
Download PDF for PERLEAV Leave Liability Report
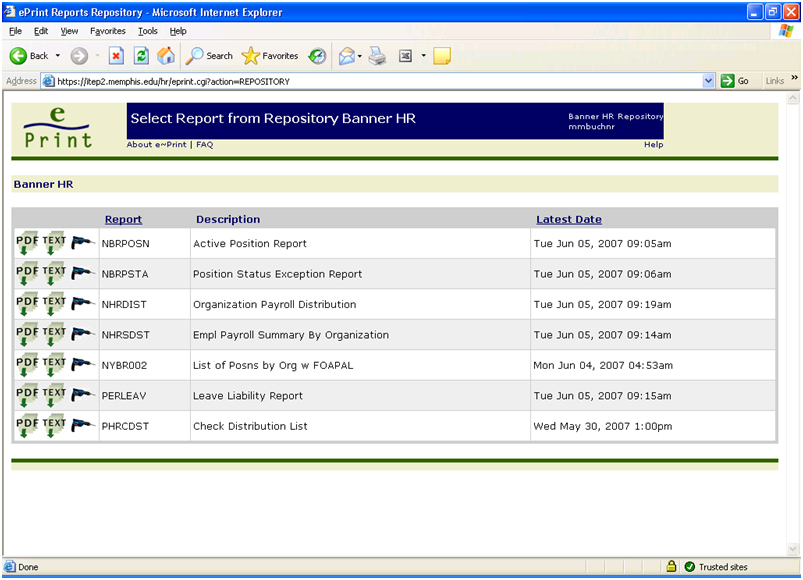[27, 395]
